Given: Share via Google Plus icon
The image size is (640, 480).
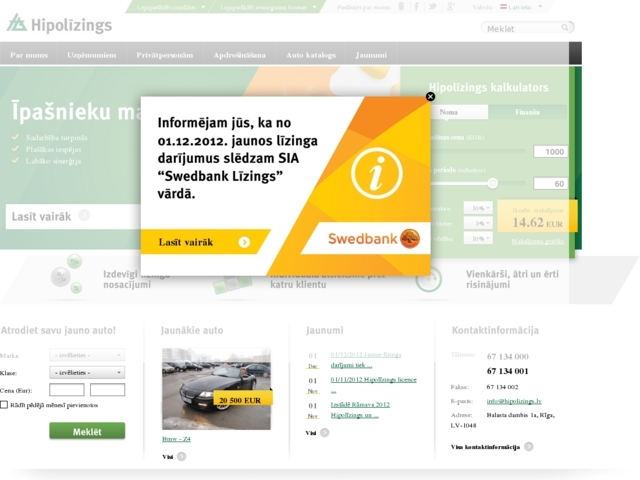Looking at the screenshot, I should 451,7.
